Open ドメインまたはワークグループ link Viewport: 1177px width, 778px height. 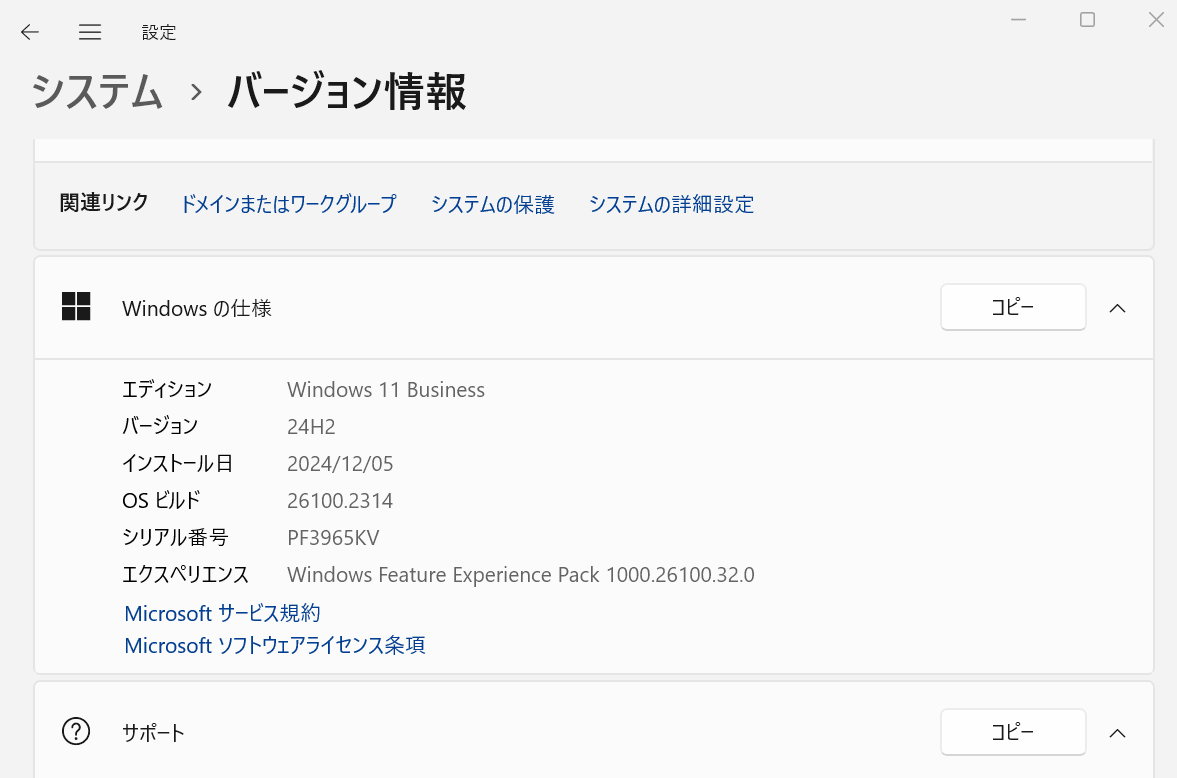tap(288, 204)
